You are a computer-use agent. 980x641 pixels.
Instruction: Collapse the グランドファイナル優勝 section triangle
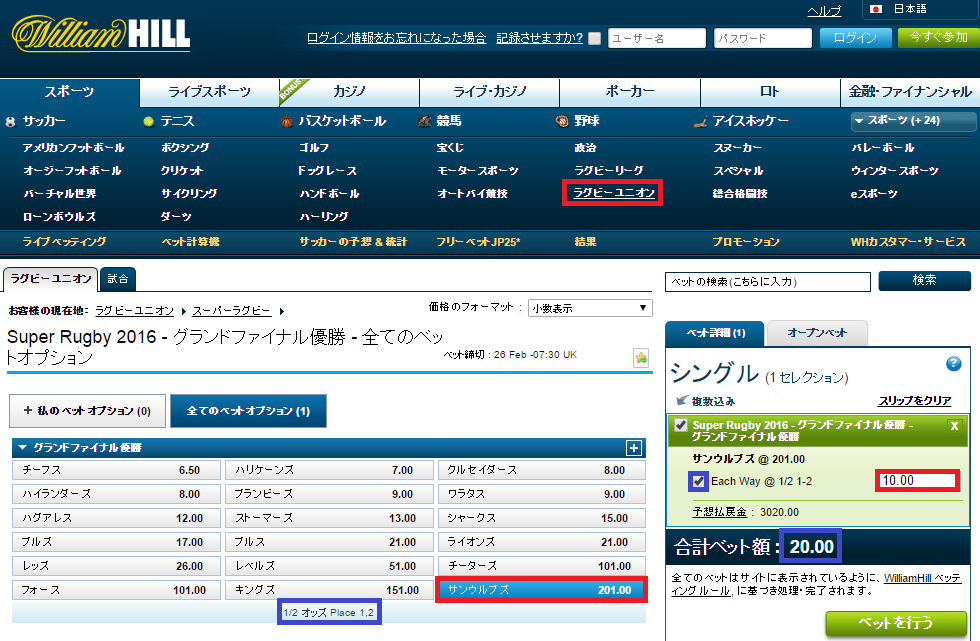[22, 448]
